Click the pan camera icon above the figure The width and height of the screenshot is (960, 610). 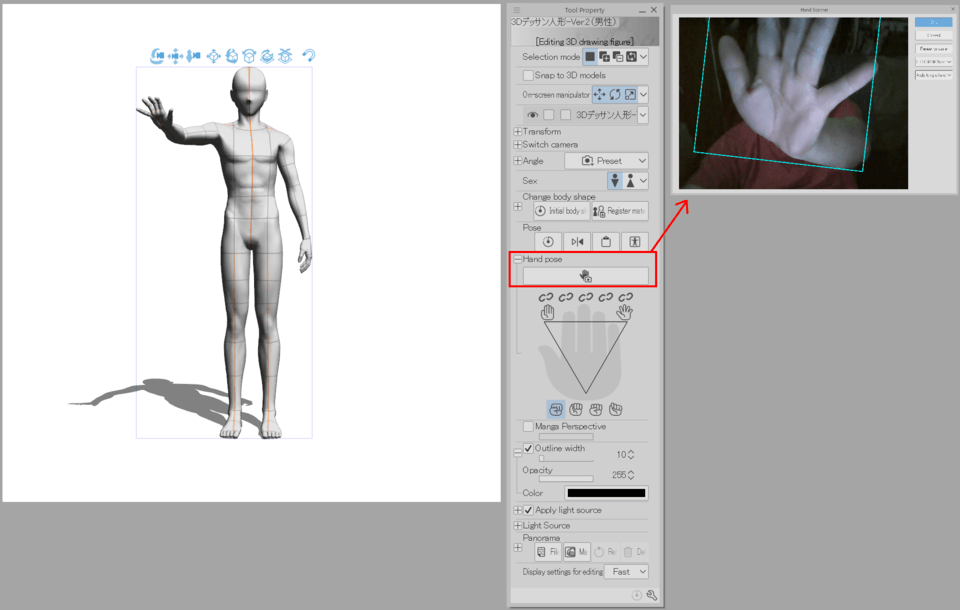pos(176,56)
